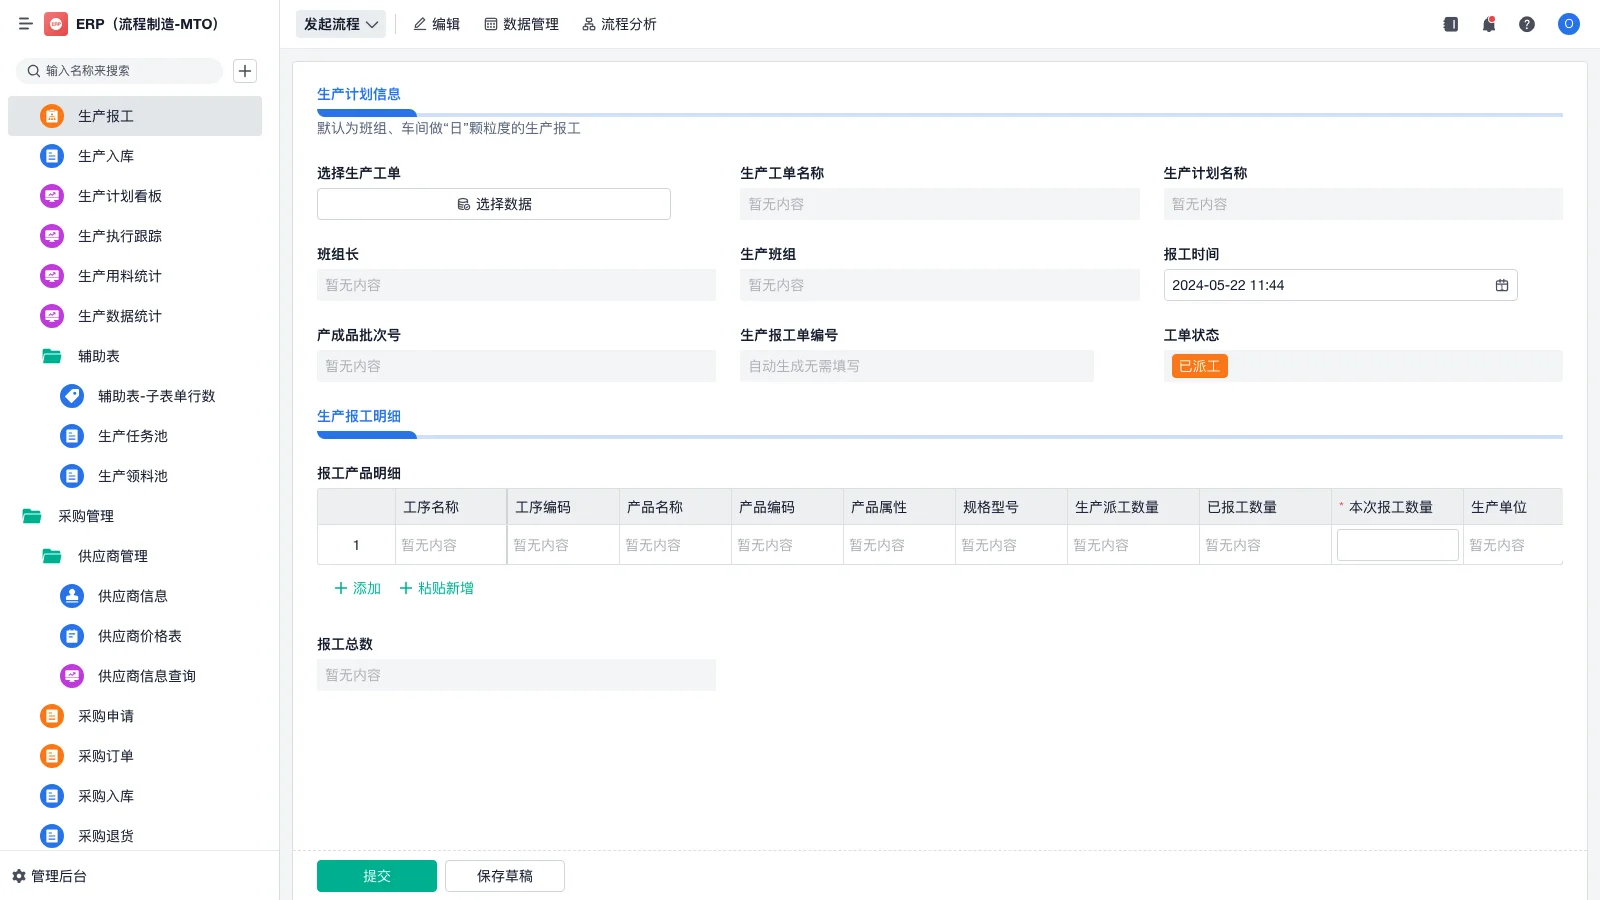Click the 生产工单名称 field
Viewport: 1600px width, 900px height.
click(940, 204)
